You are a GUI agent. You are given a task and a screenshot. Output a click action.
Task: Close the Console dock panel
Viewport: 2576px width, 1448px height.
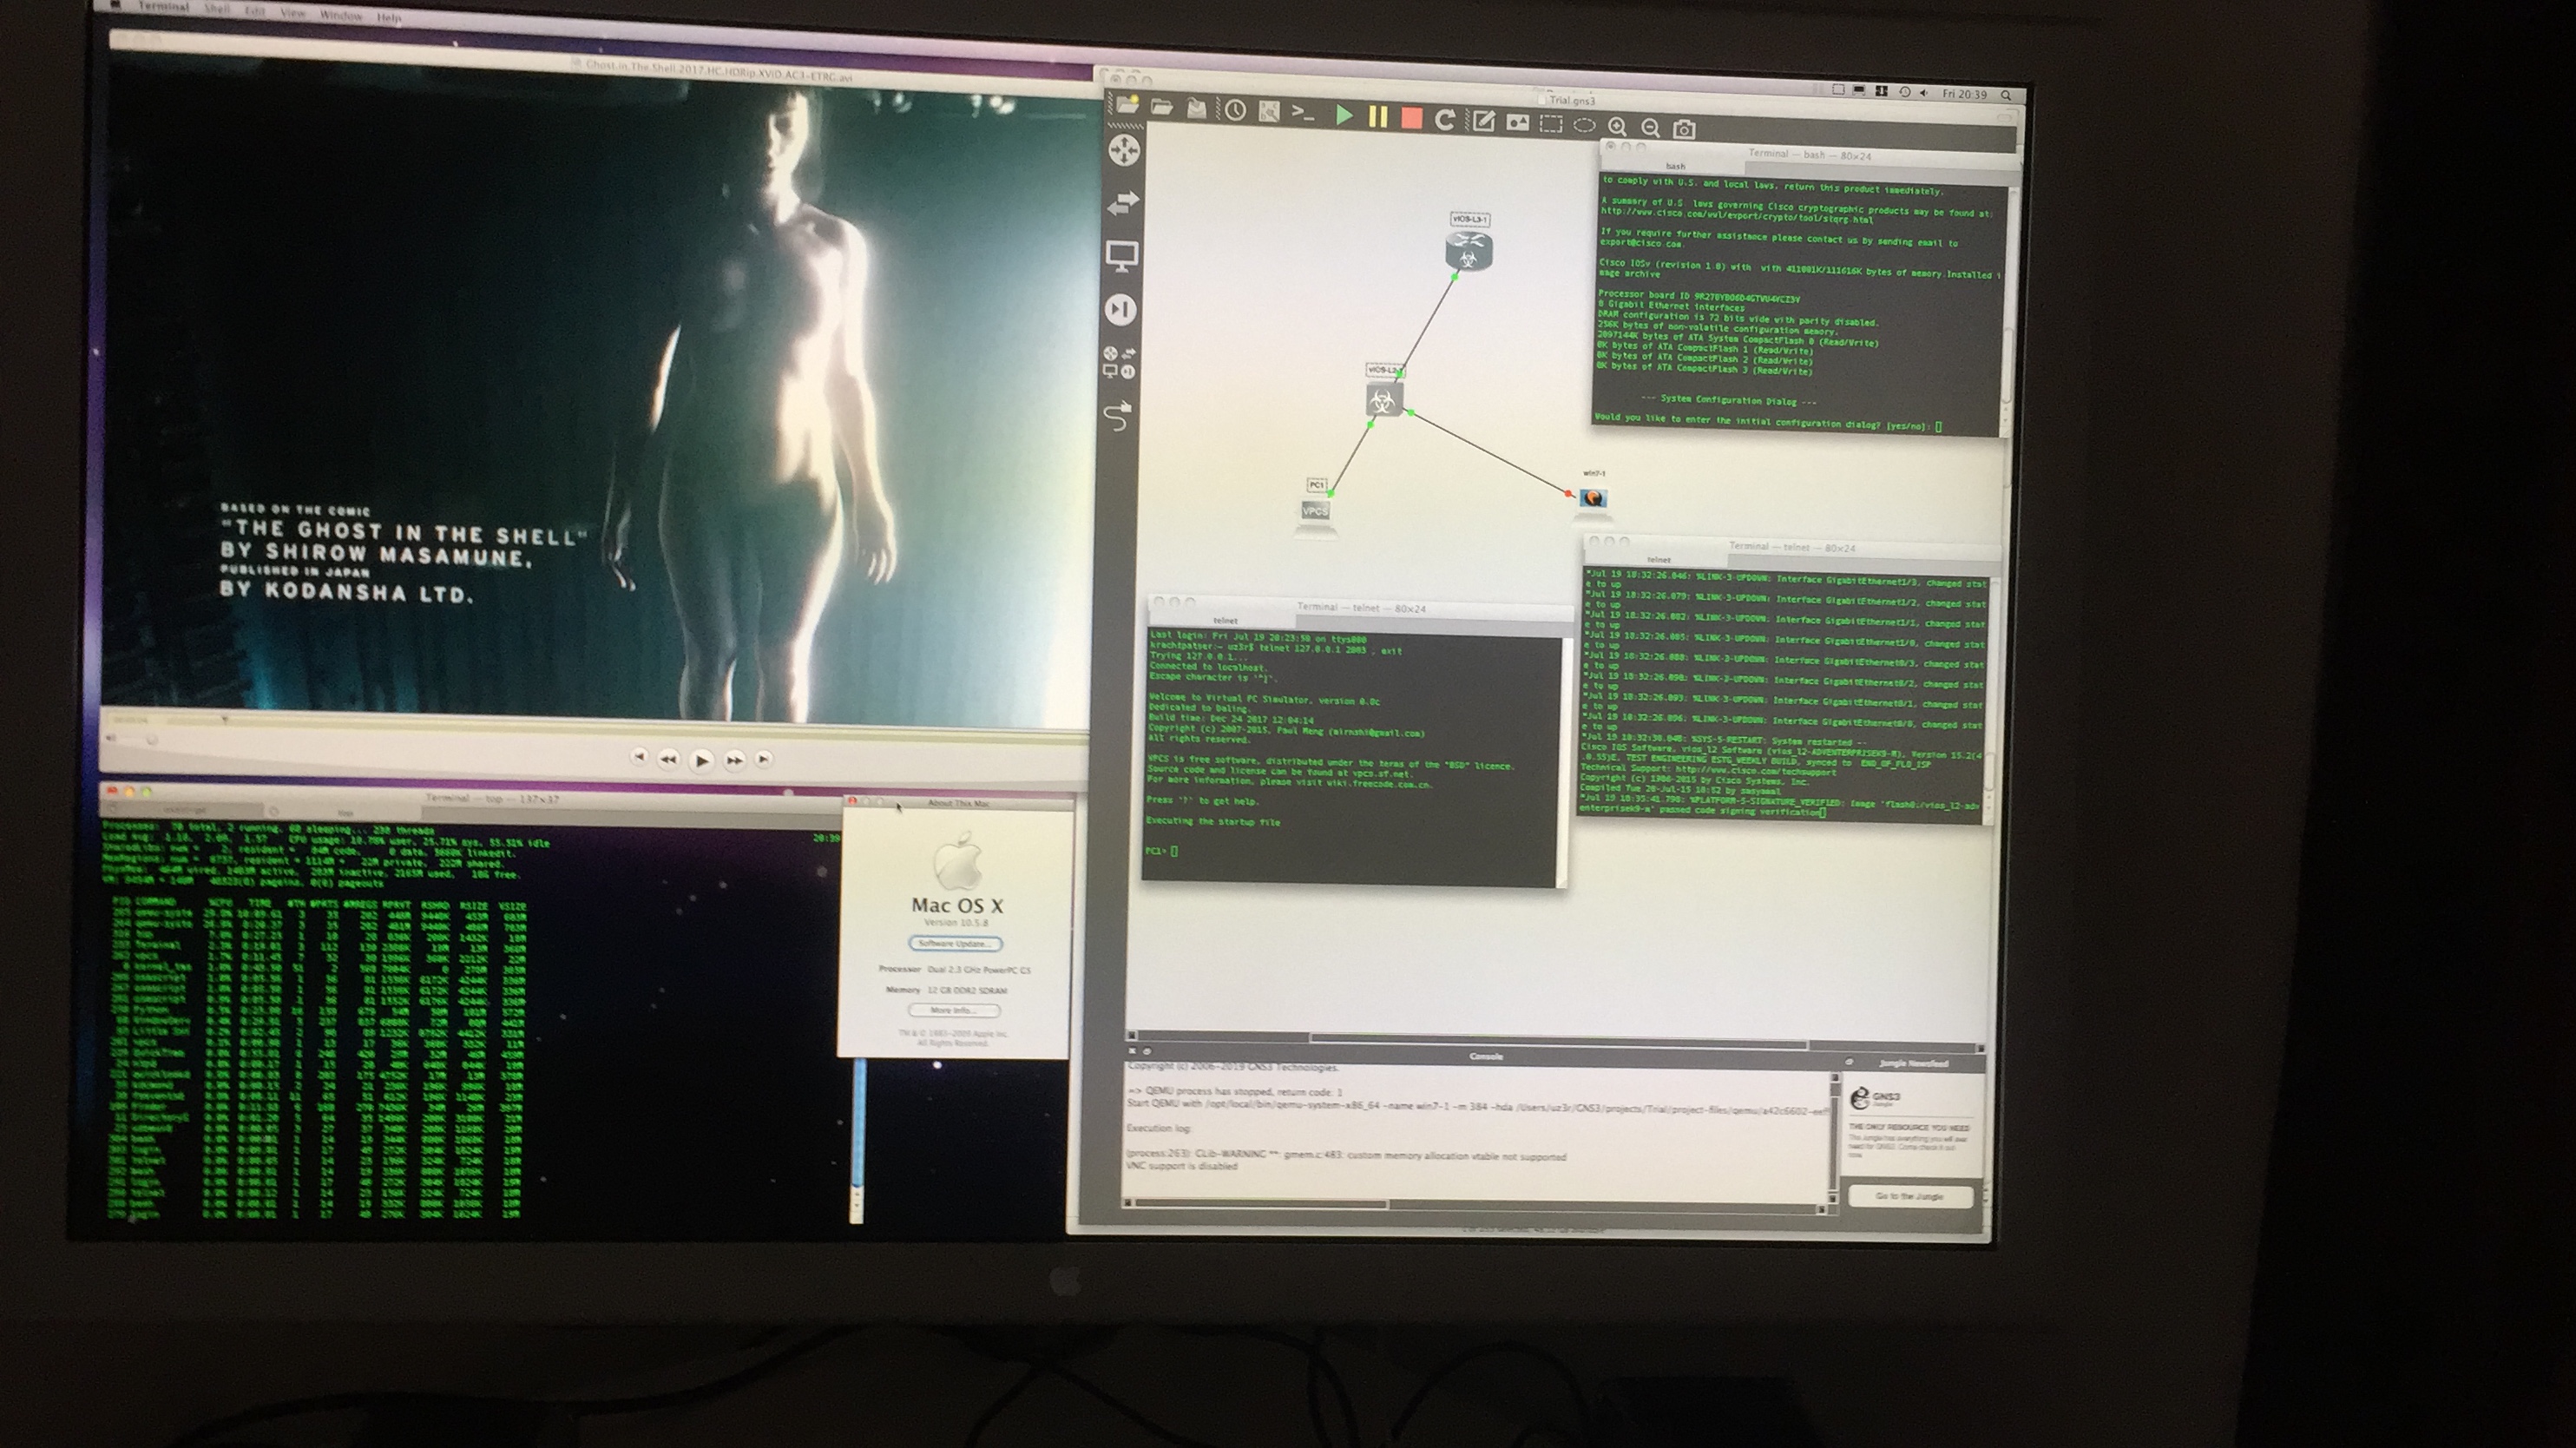coord(1133,1052)
